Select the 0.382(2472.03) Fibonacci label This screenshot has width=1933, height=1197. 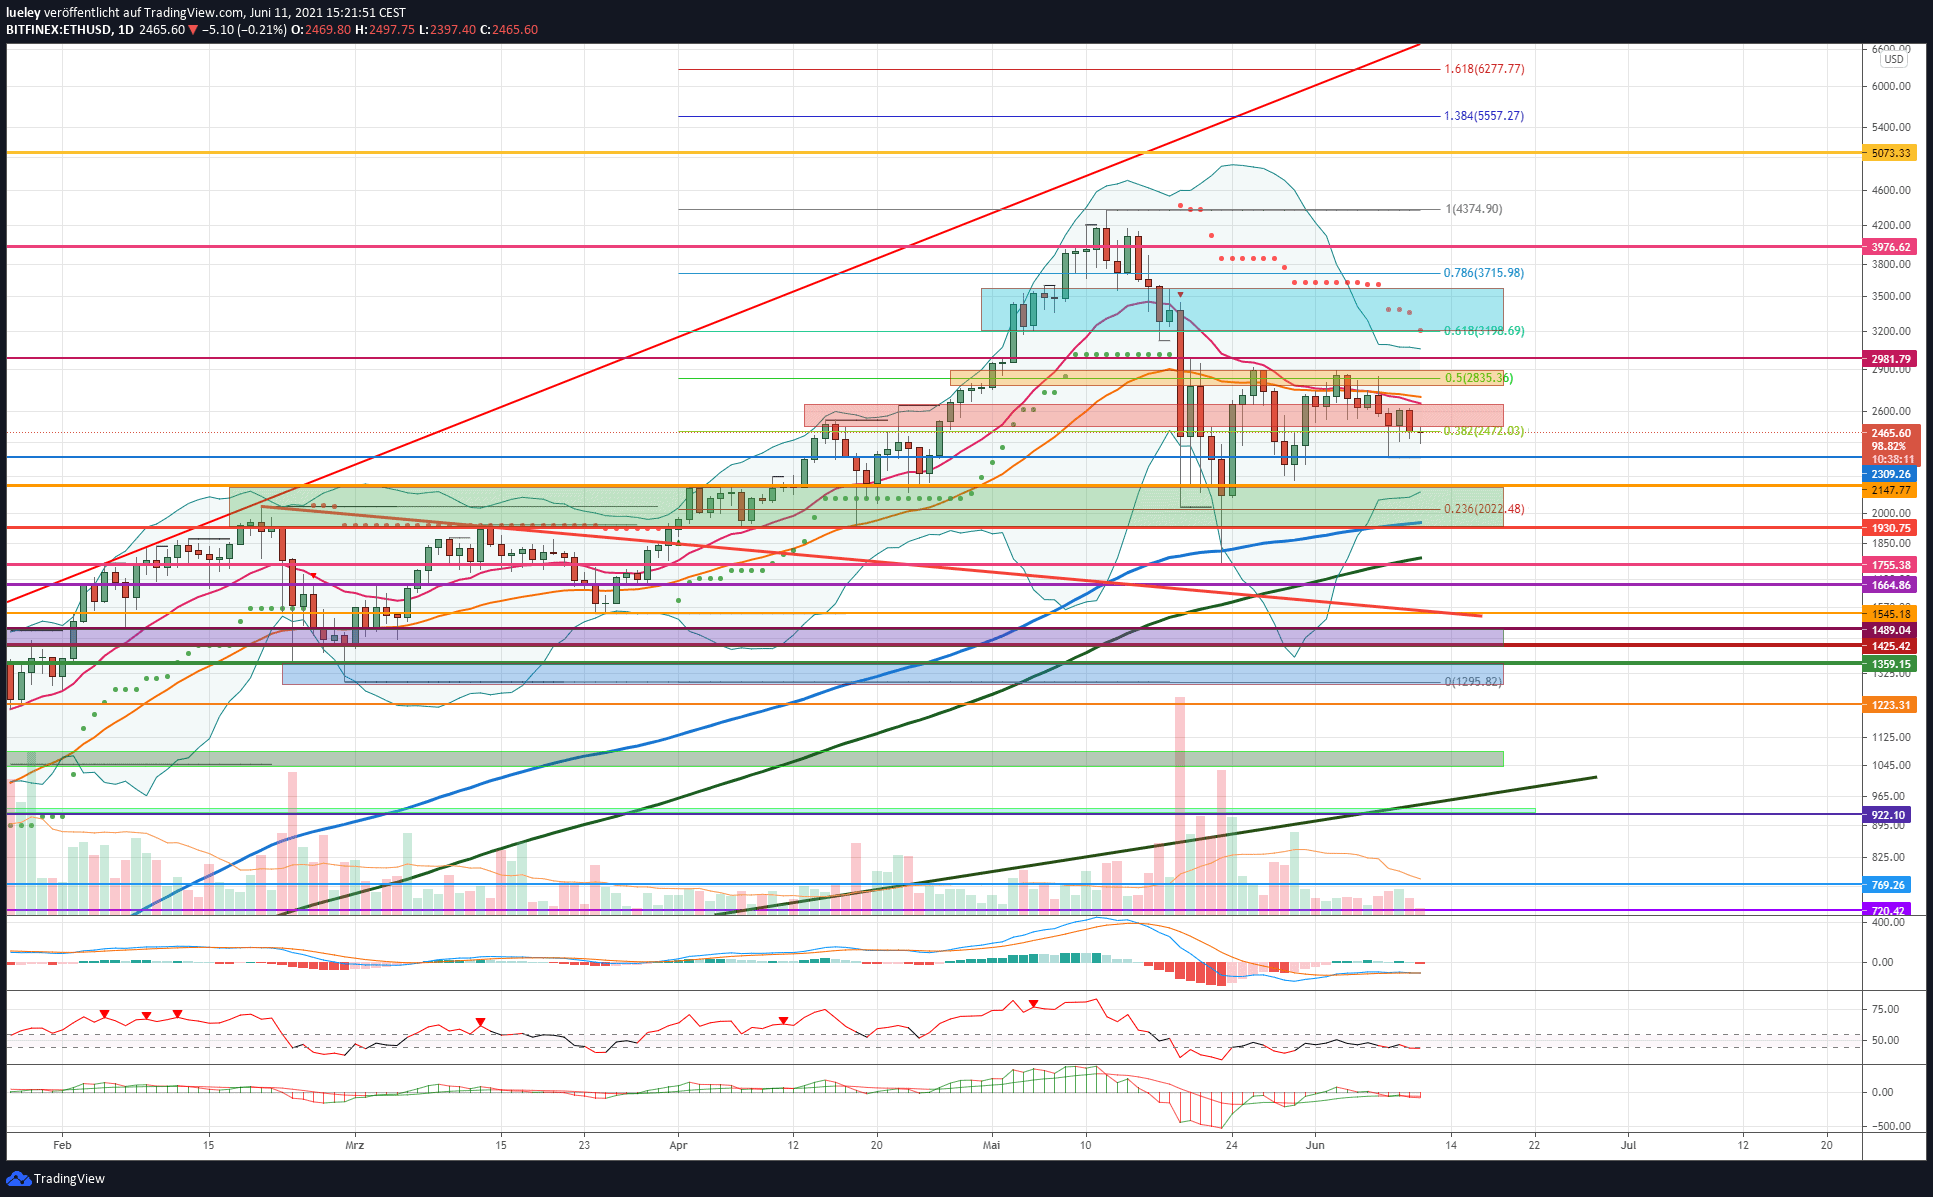point(1484,431)
